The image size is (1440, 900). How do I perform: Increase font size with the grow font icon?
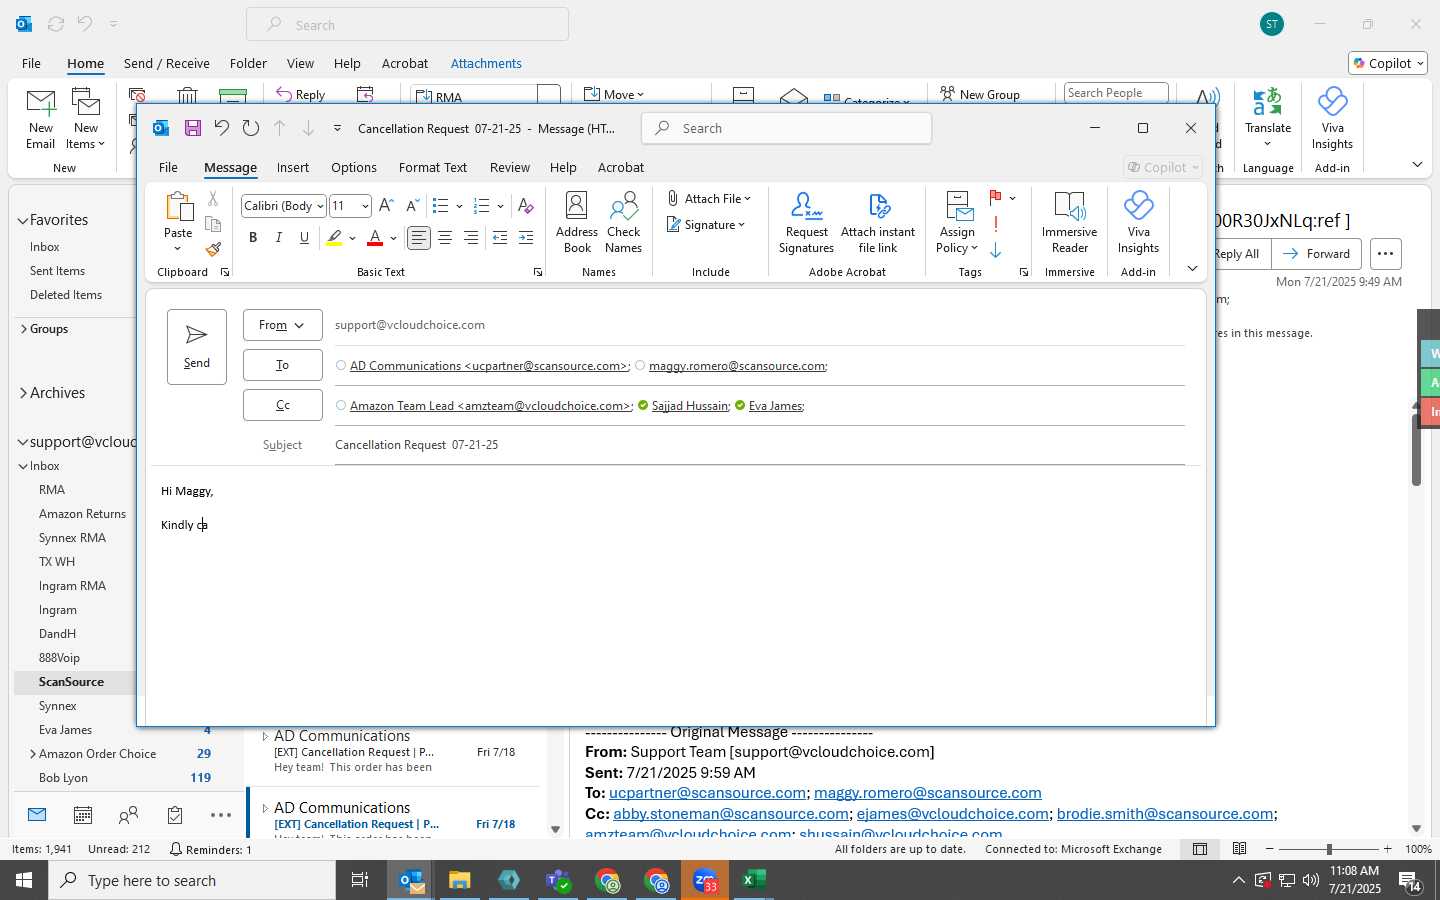point(386,206)
